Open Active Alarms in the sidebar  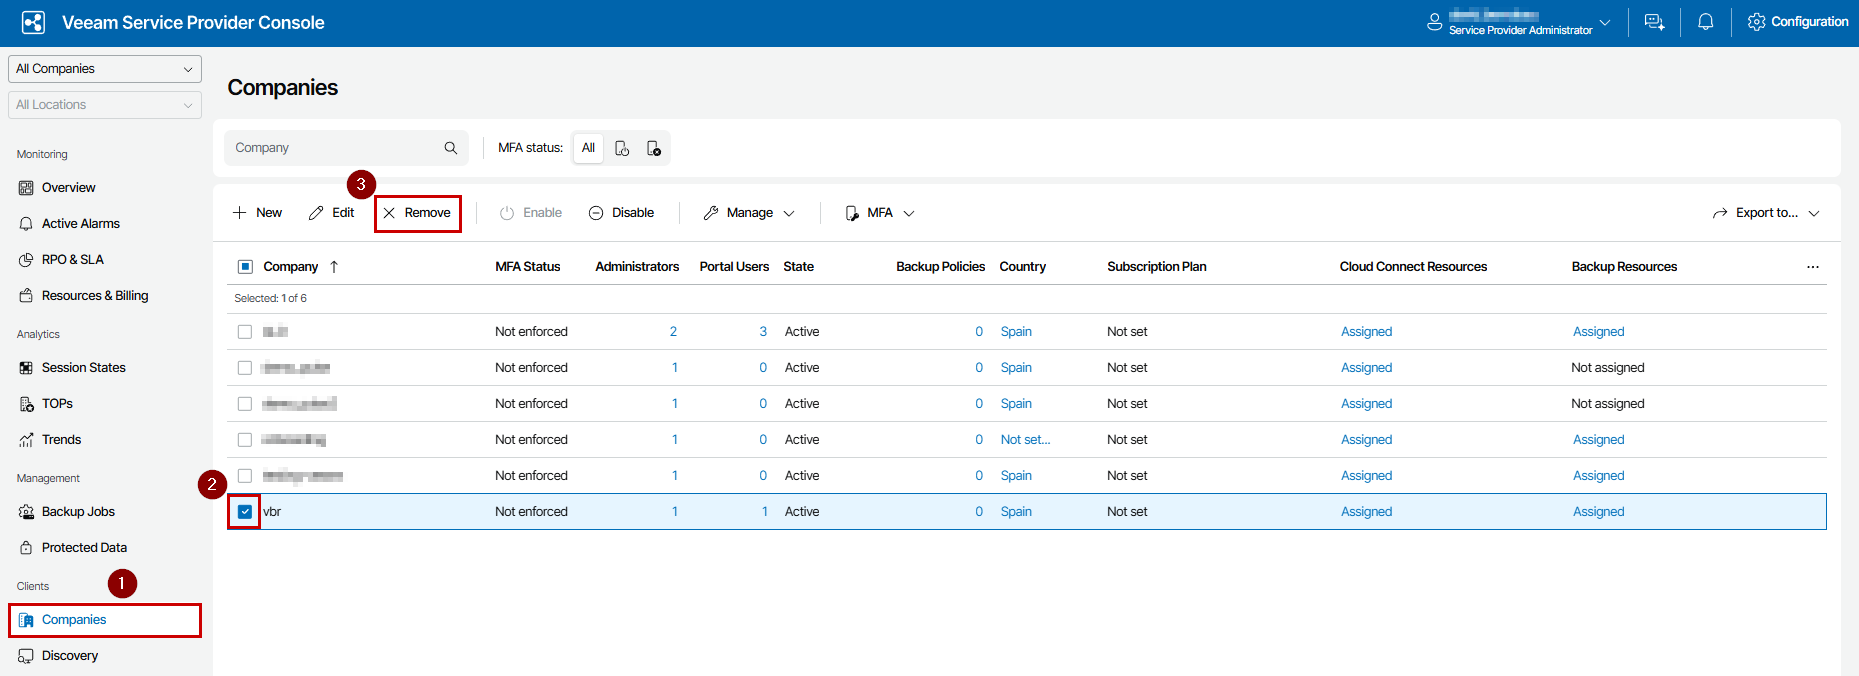coord(80,224)
